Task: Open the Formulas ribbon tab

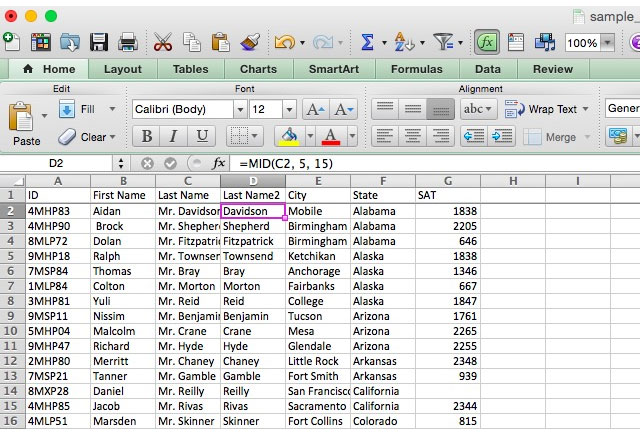Action: 416,69
